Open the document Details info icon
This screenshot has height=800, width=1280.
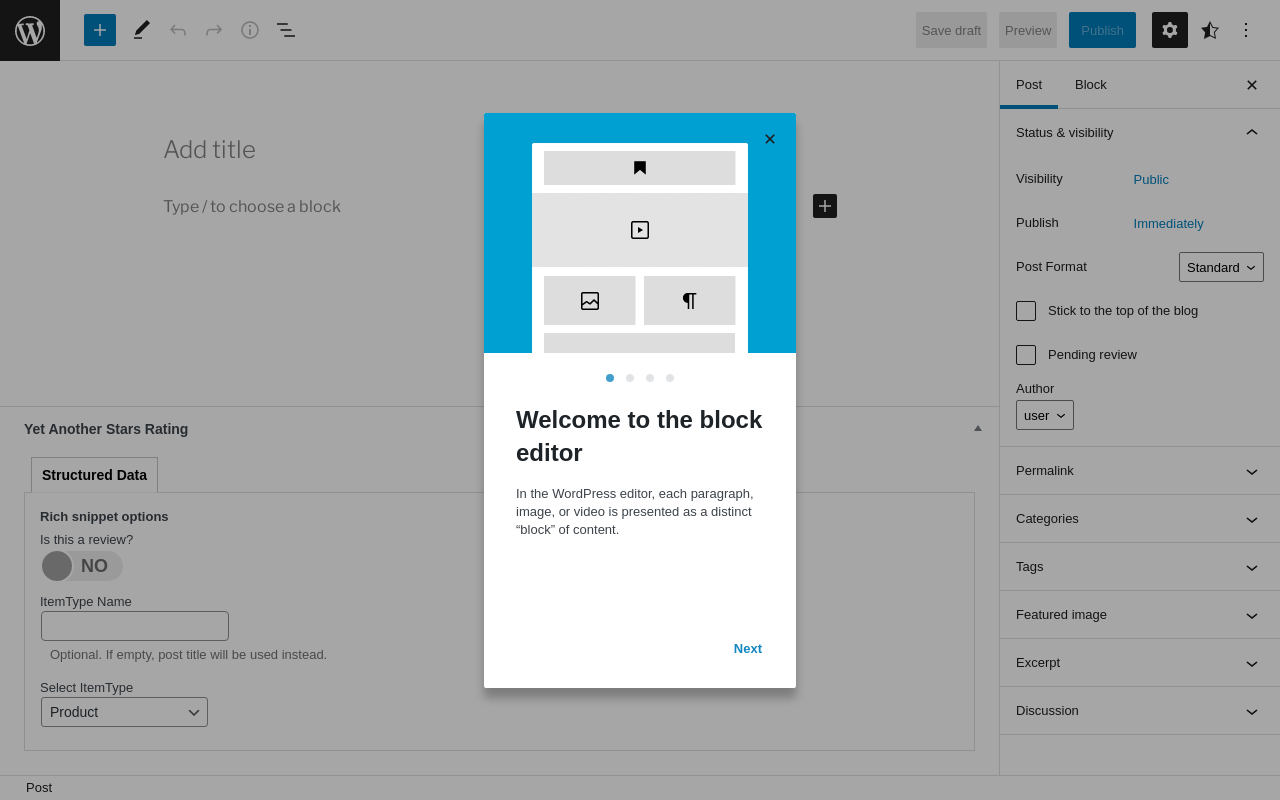pyautogui.click(x=250, y=30)
